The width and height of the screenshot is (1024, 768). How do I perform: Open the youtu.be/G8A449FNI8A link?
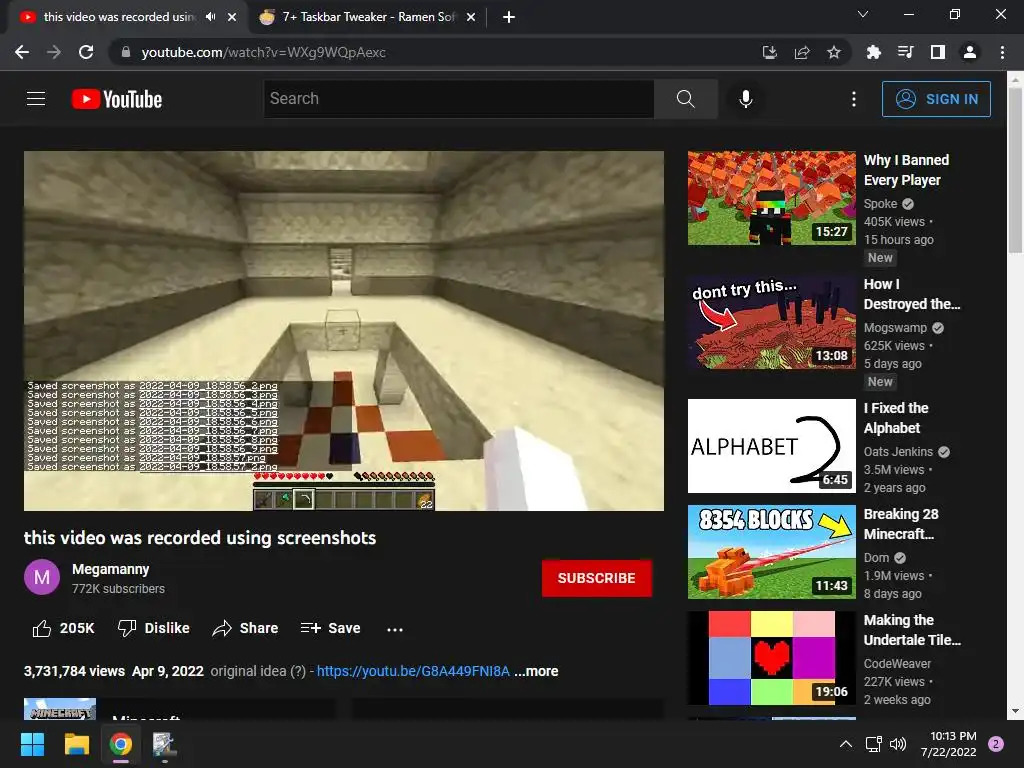coord(413,671)
